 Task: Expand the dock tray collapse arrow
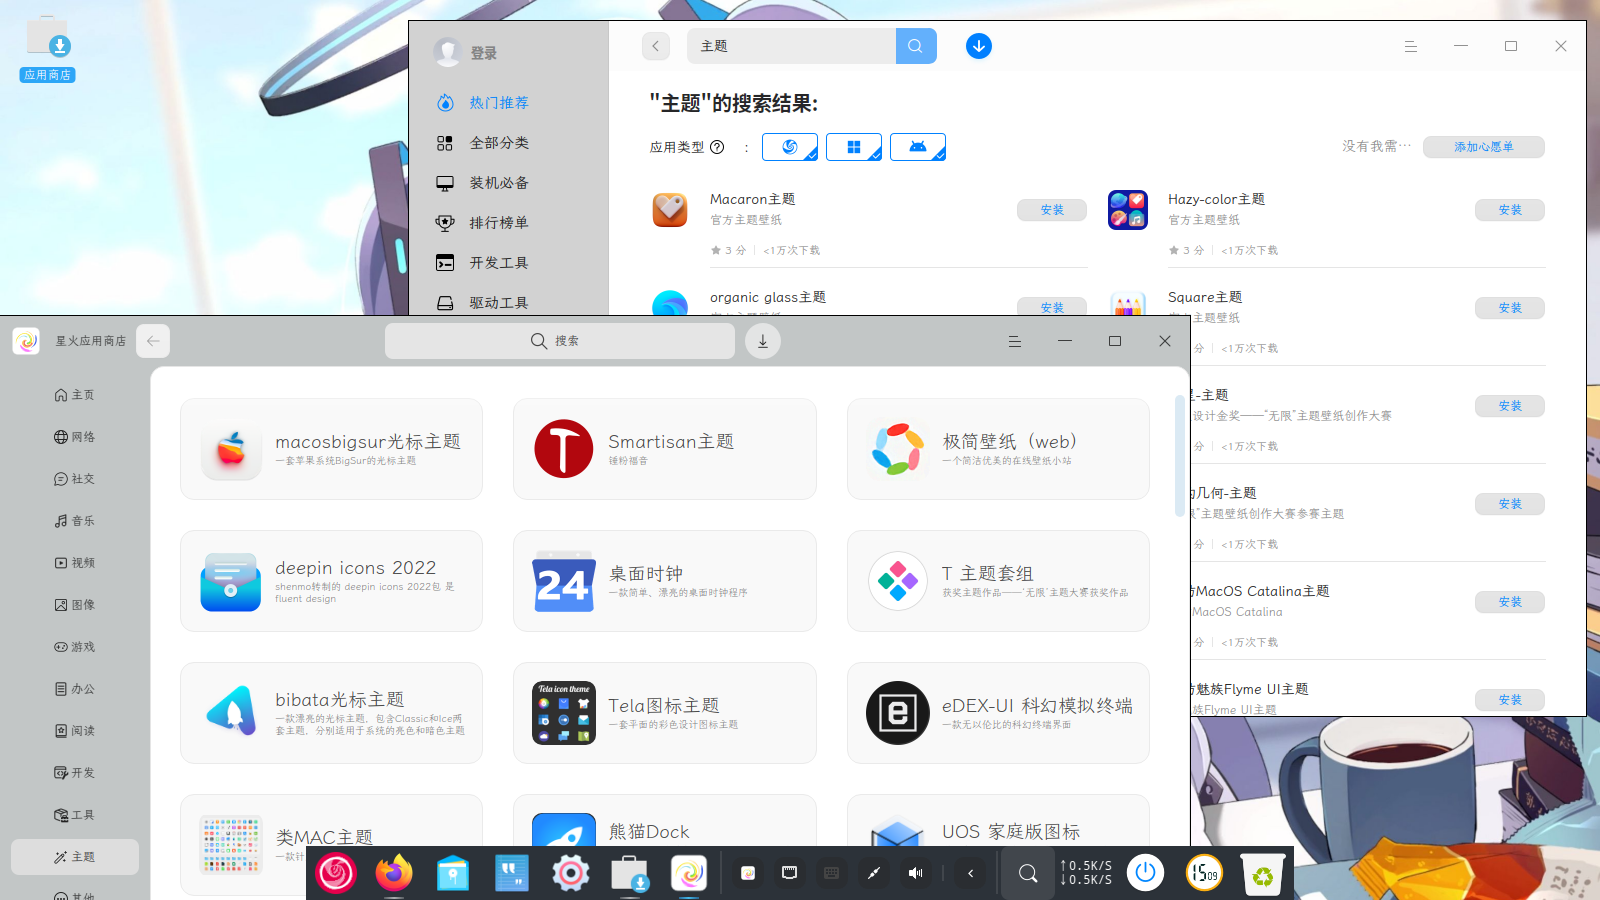pos(970,873)
